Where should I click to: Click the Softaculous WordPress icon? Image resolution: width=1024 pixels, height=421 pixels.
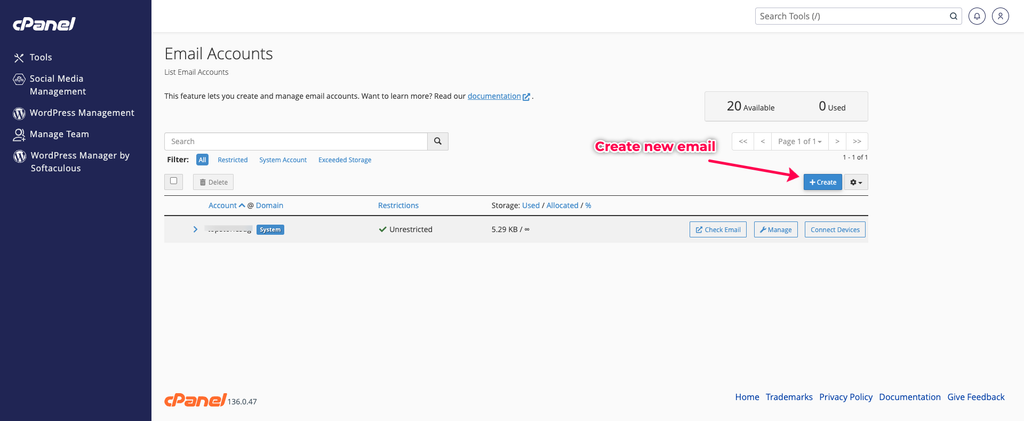click(x=19, y=157)
